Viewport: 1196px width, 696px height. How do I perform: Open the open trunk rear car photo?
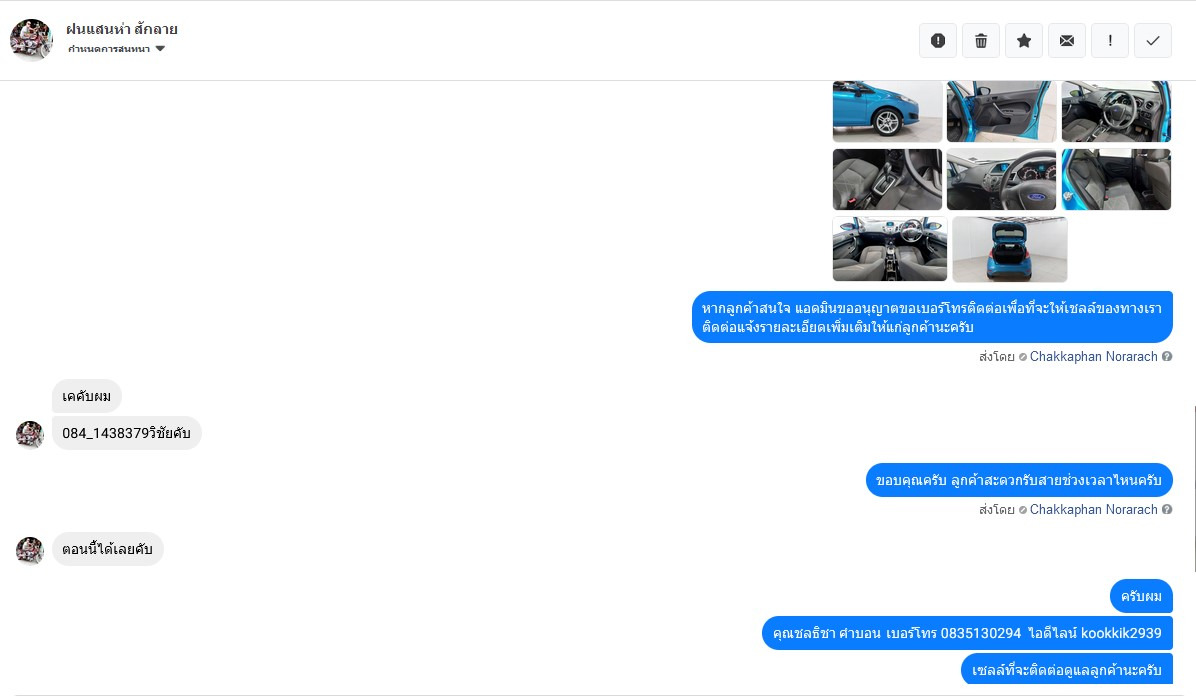[1010, 249]
